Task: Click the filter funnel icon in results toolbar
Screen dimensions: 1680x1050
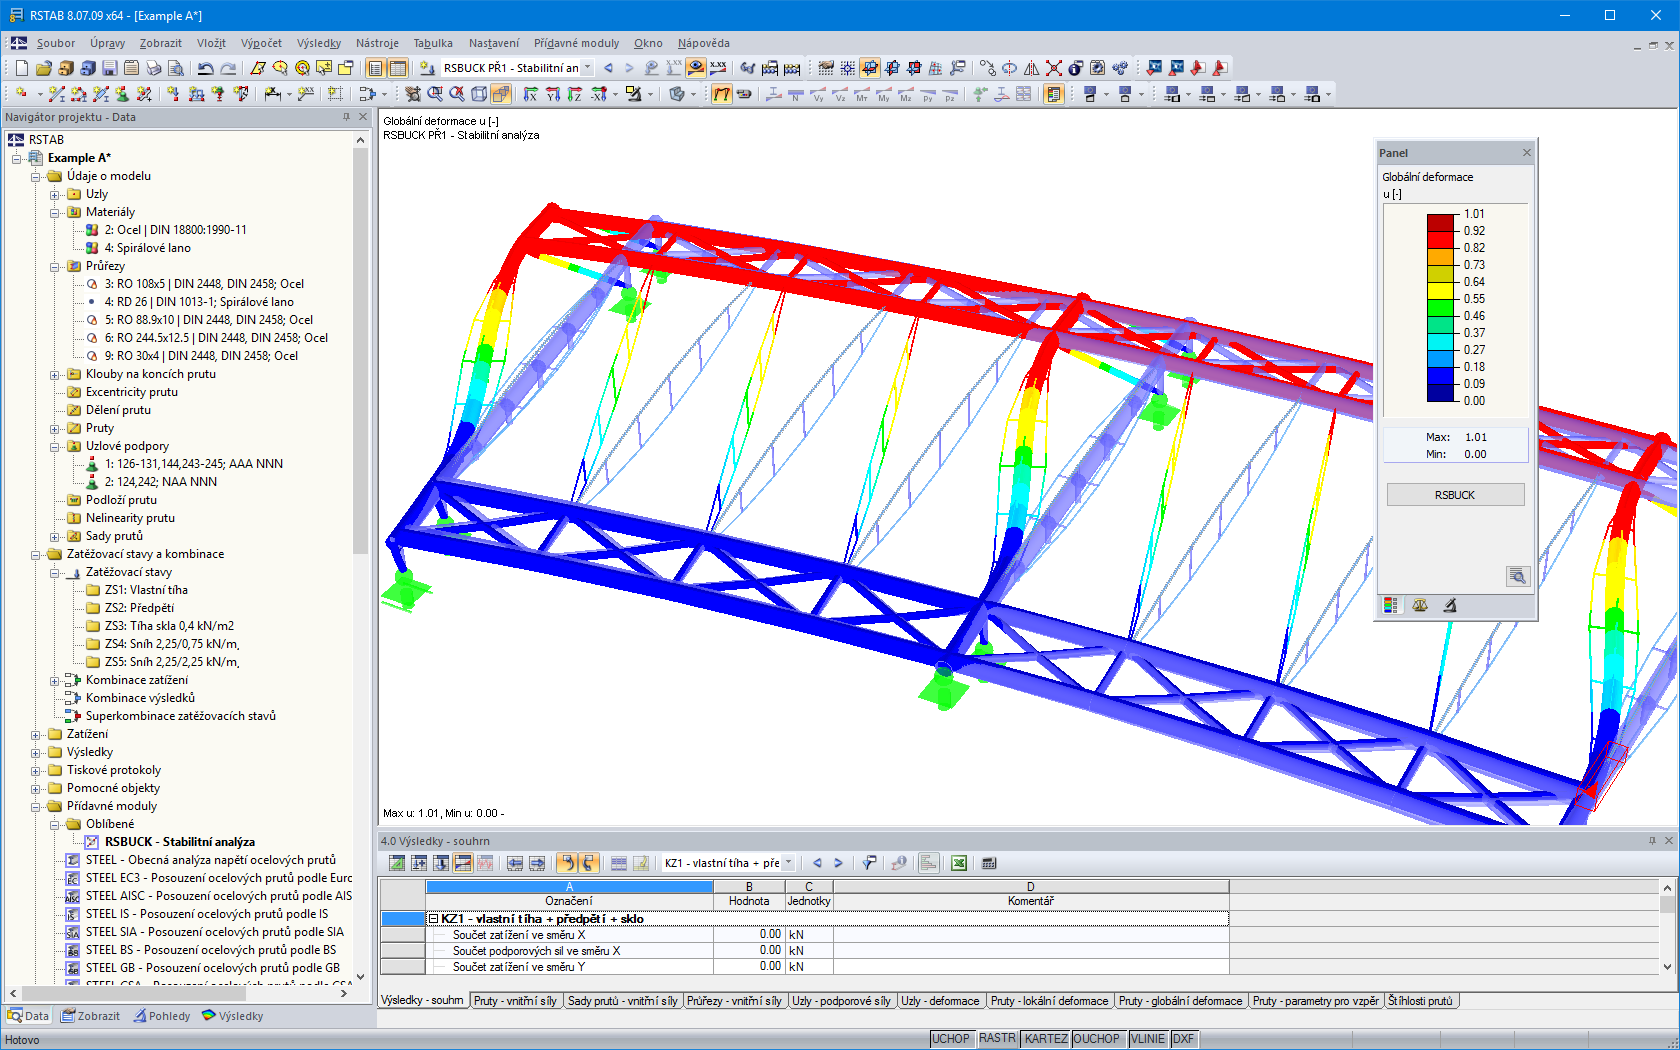Action: pyautogui.click(x=870, y=863)
